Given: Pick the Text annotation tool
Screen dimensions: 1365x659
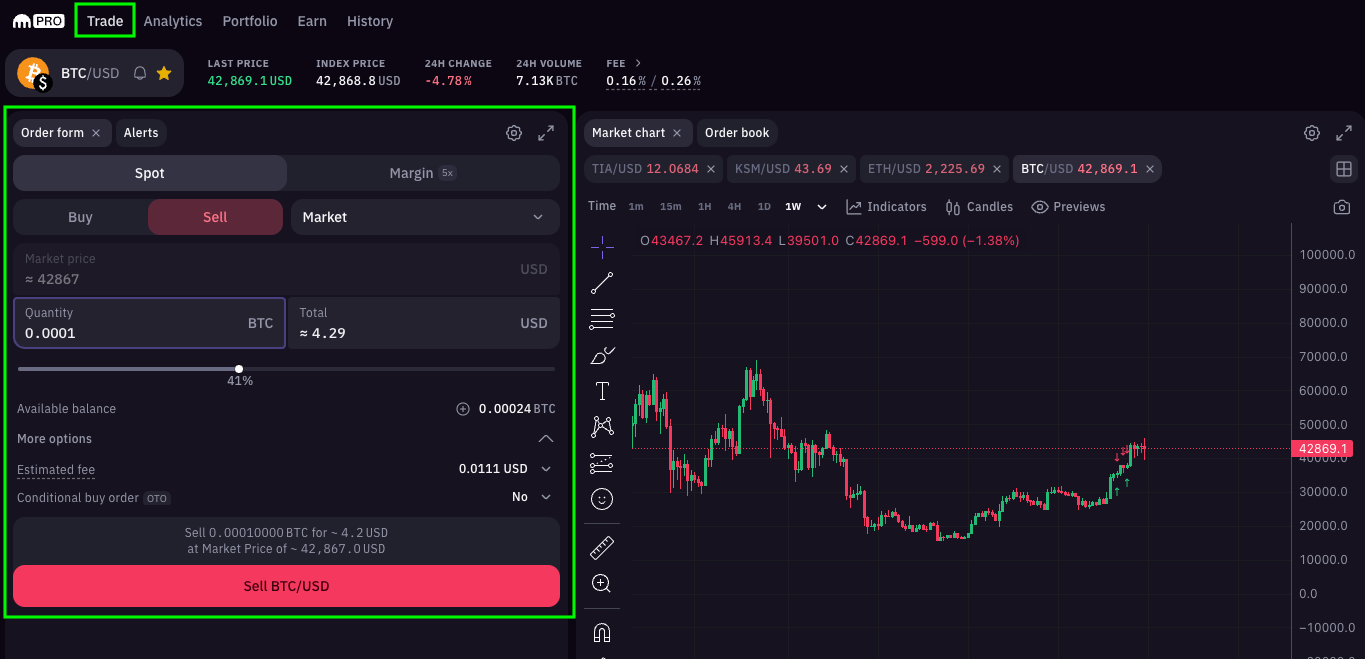Looking at the screenshot, I should (601, 391).
